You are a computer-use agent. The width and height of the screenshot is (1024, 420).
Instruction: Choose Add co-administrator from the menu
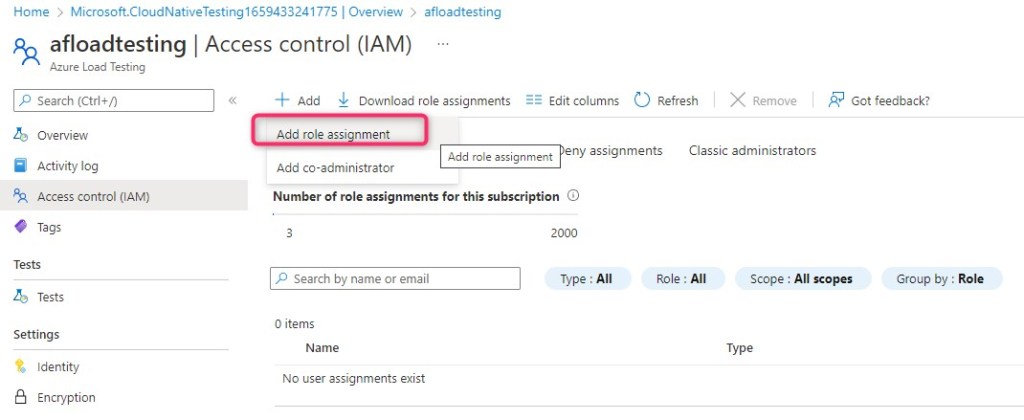(x=335, y=168)
